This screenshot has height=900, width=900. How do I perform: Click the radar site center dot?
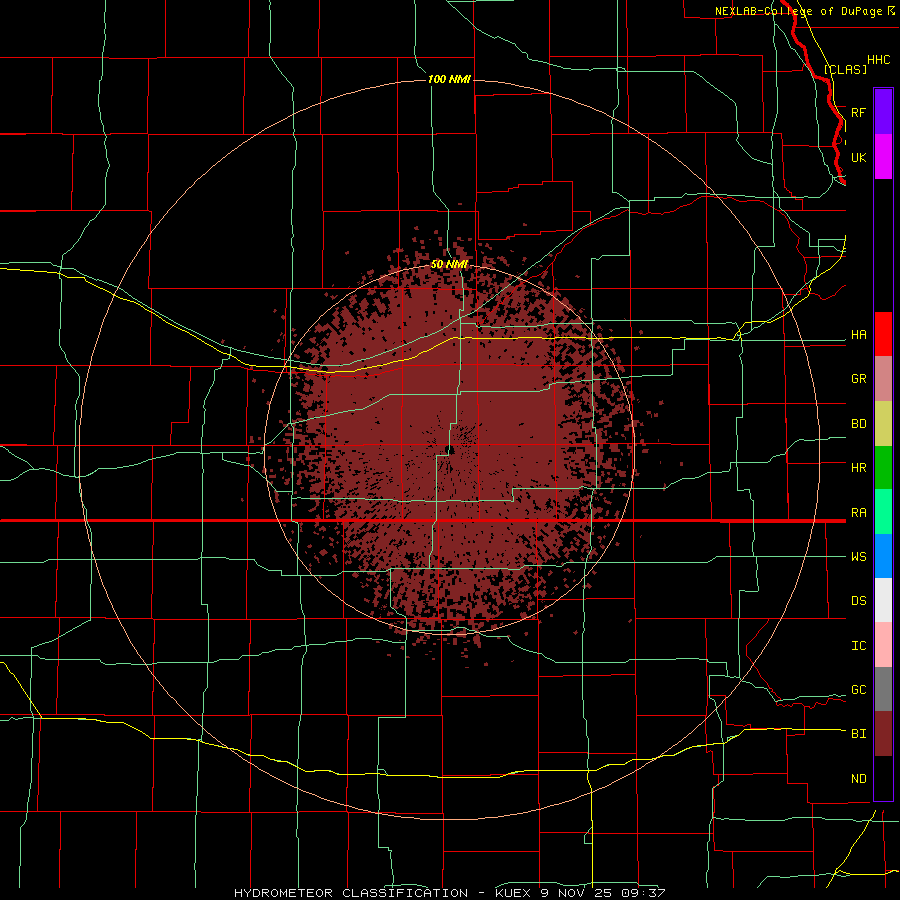click(451, 450)
